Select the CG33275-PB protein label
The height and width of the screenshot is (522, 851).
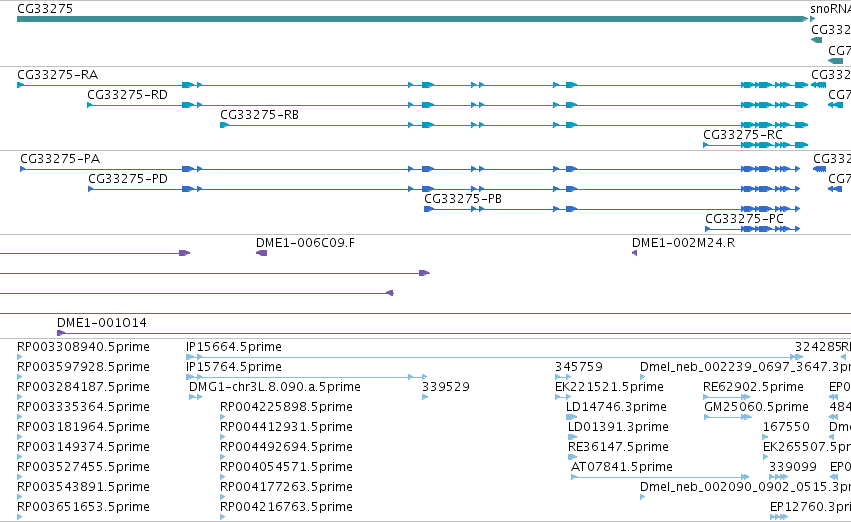(463, 199)
